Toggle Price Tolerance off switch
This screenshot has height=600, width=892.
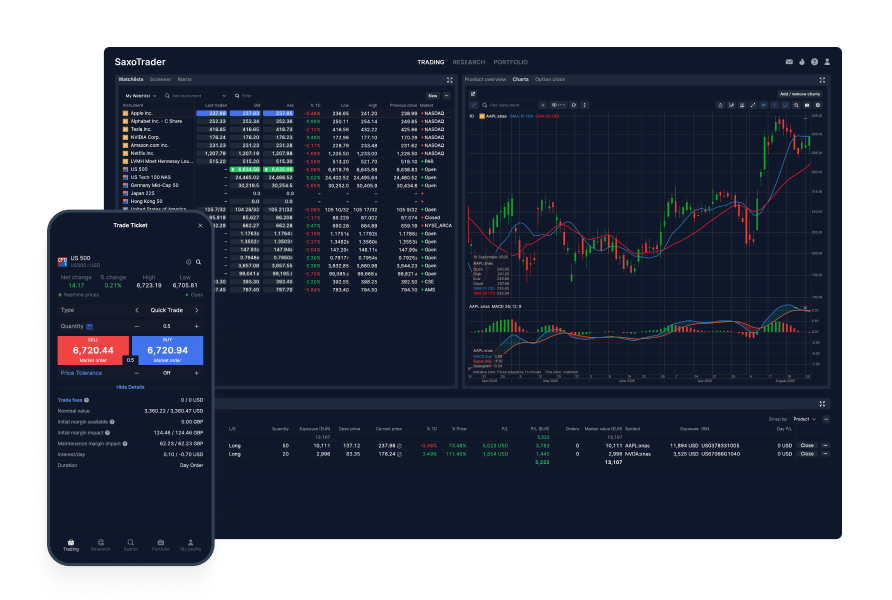pos(167,373)
